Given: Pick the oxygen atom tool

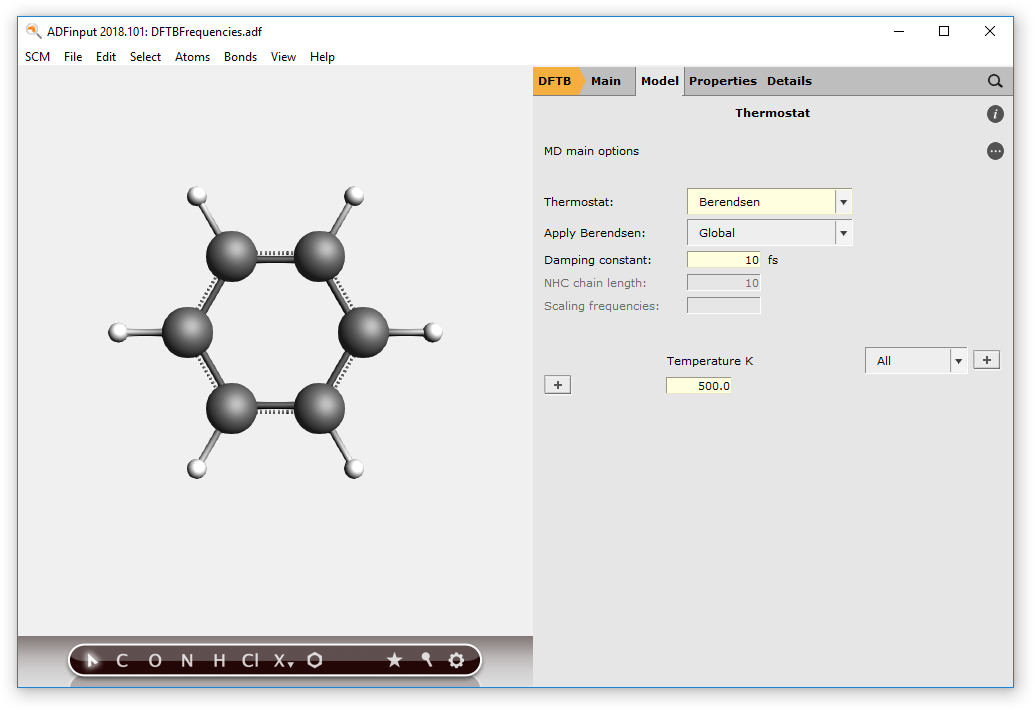Looking at the screenshot, I should pos(155,661).
